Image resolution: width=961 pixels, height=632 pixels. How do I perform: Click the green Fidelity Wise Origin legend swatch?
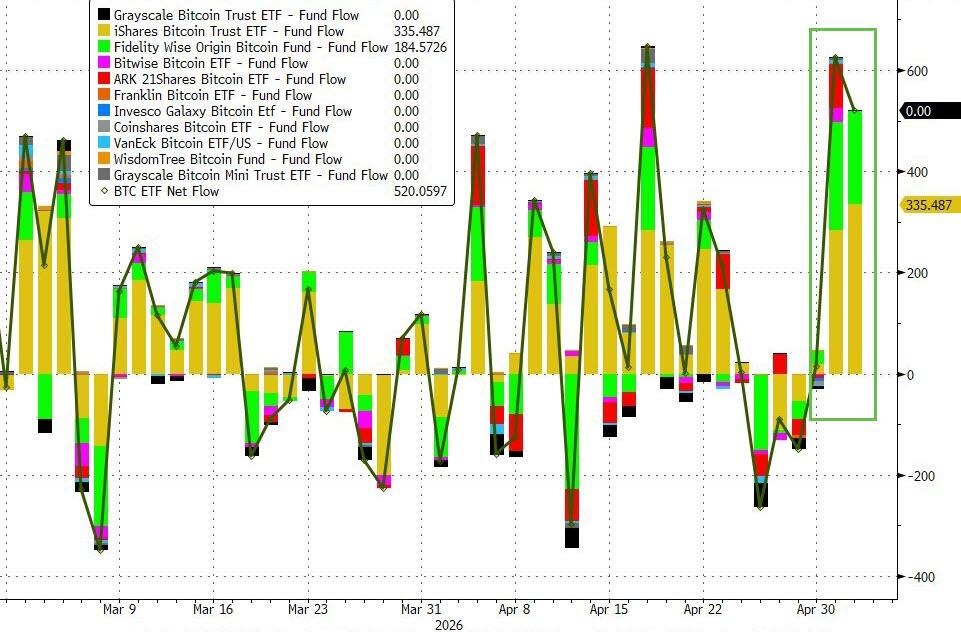click(104, 47)
